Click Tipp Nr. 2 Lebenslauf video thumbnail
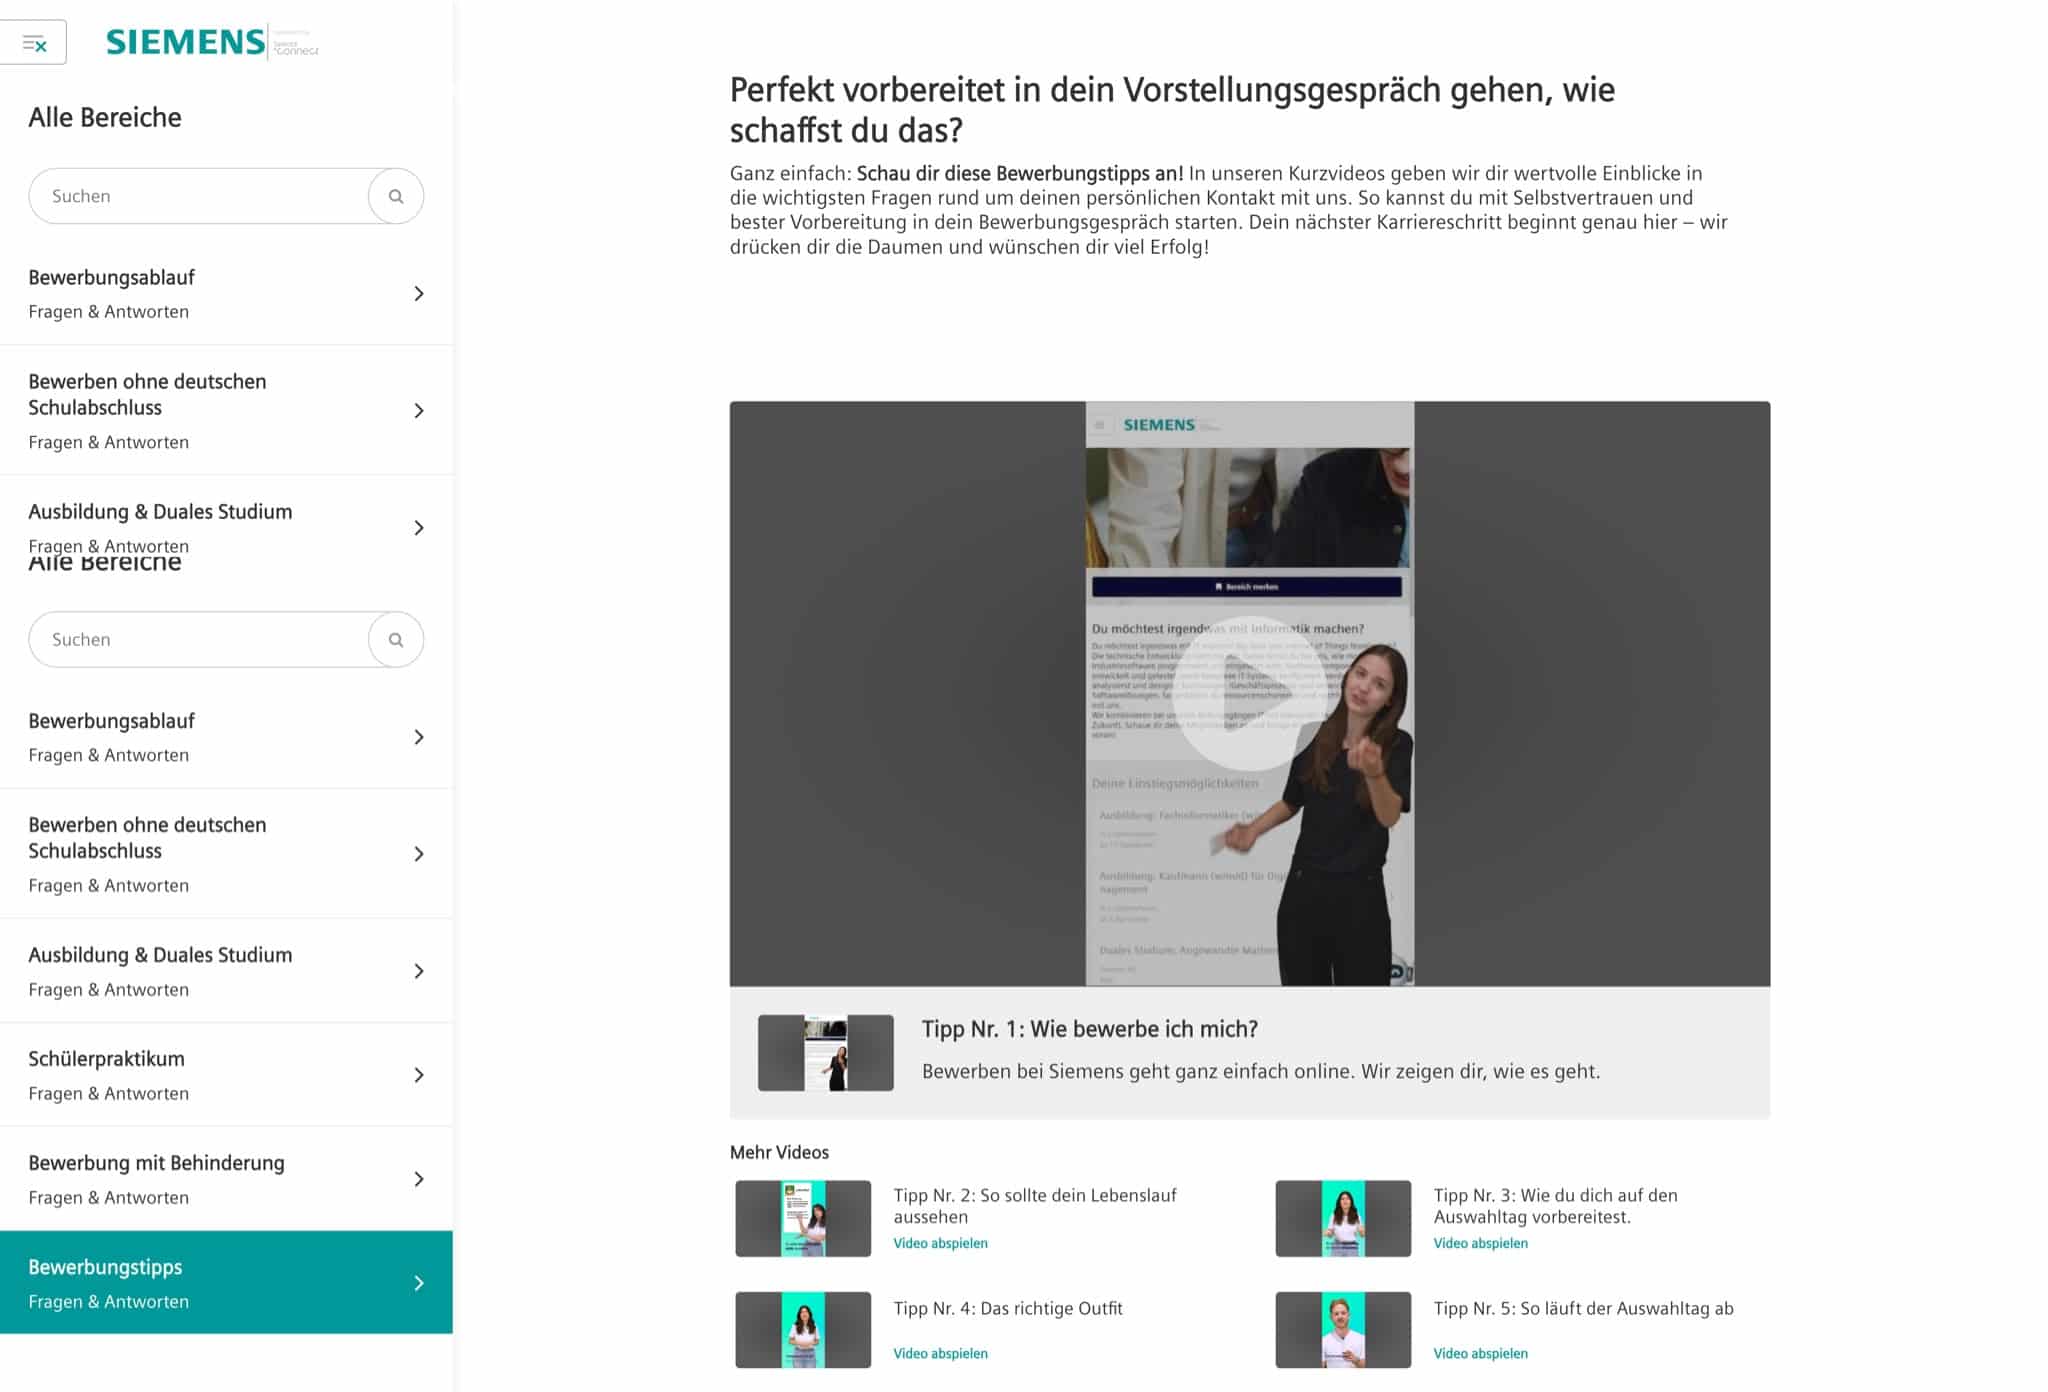2048x1392 pixels. point(803,1219)
